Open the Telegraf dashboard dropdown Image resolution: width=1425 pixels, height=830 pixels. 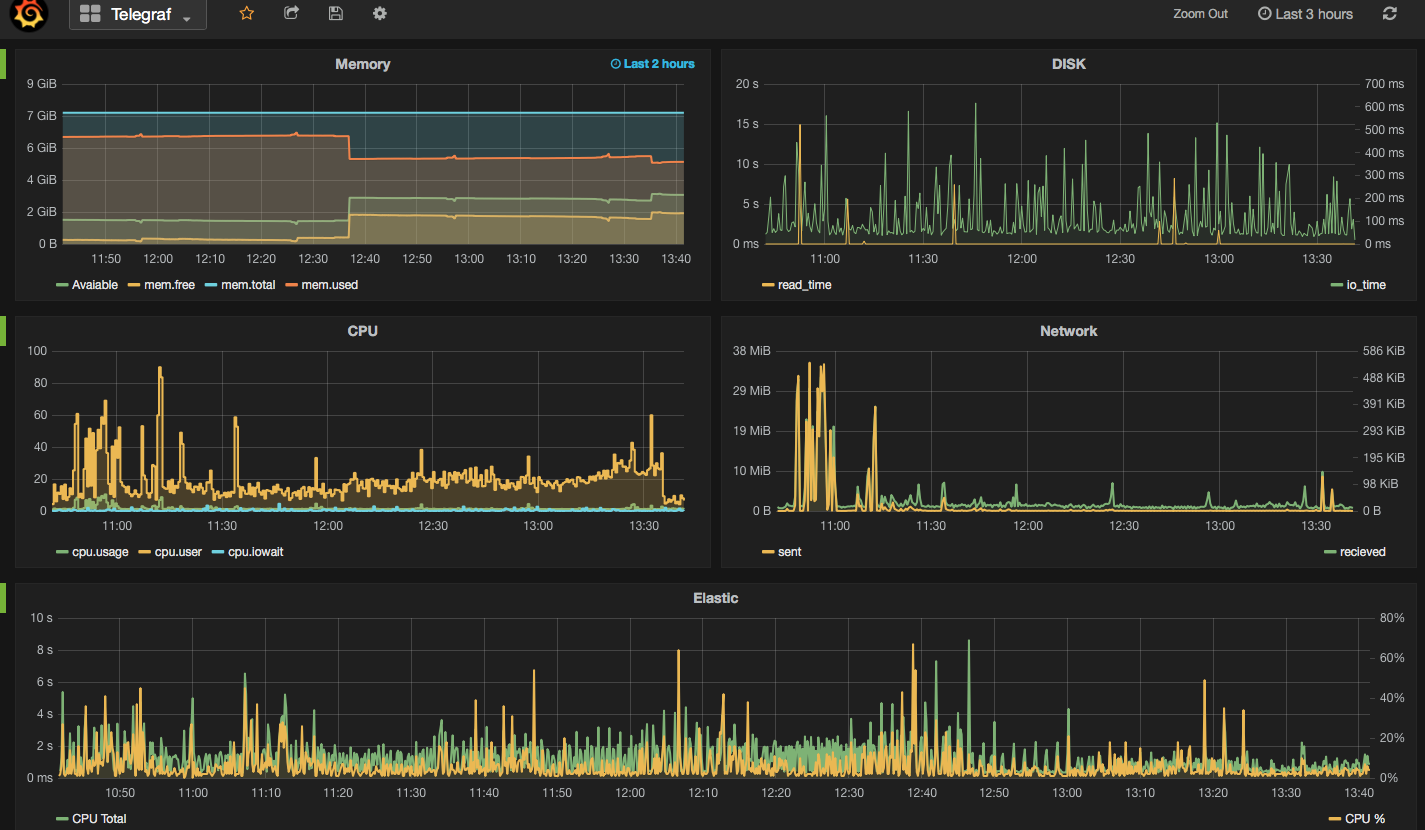(138, 15)
